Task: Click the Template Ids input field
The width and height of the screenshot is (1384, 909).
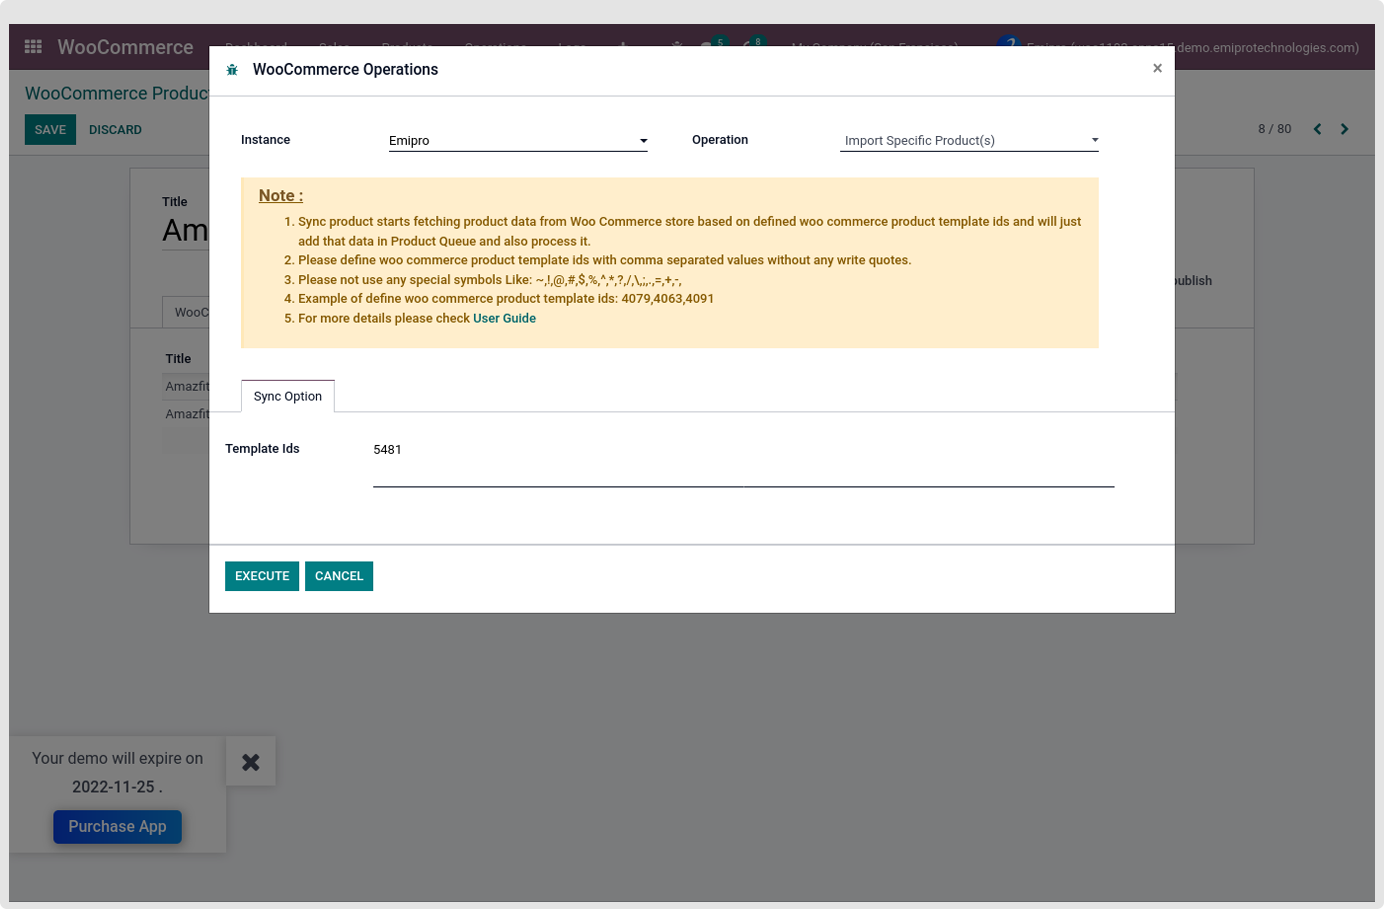Action: pyautogui.click(x=743, y=464)
